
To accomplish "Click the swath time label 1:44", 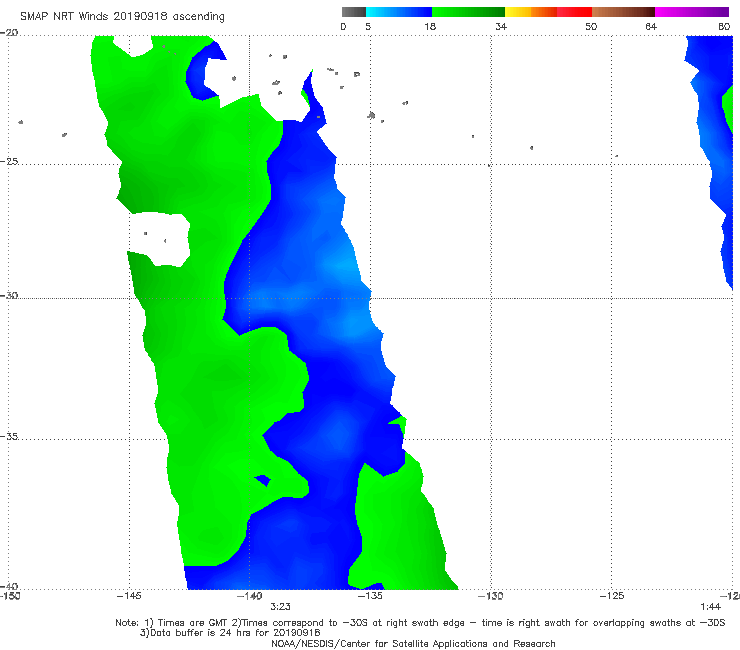I will click(x=710, y=607).
